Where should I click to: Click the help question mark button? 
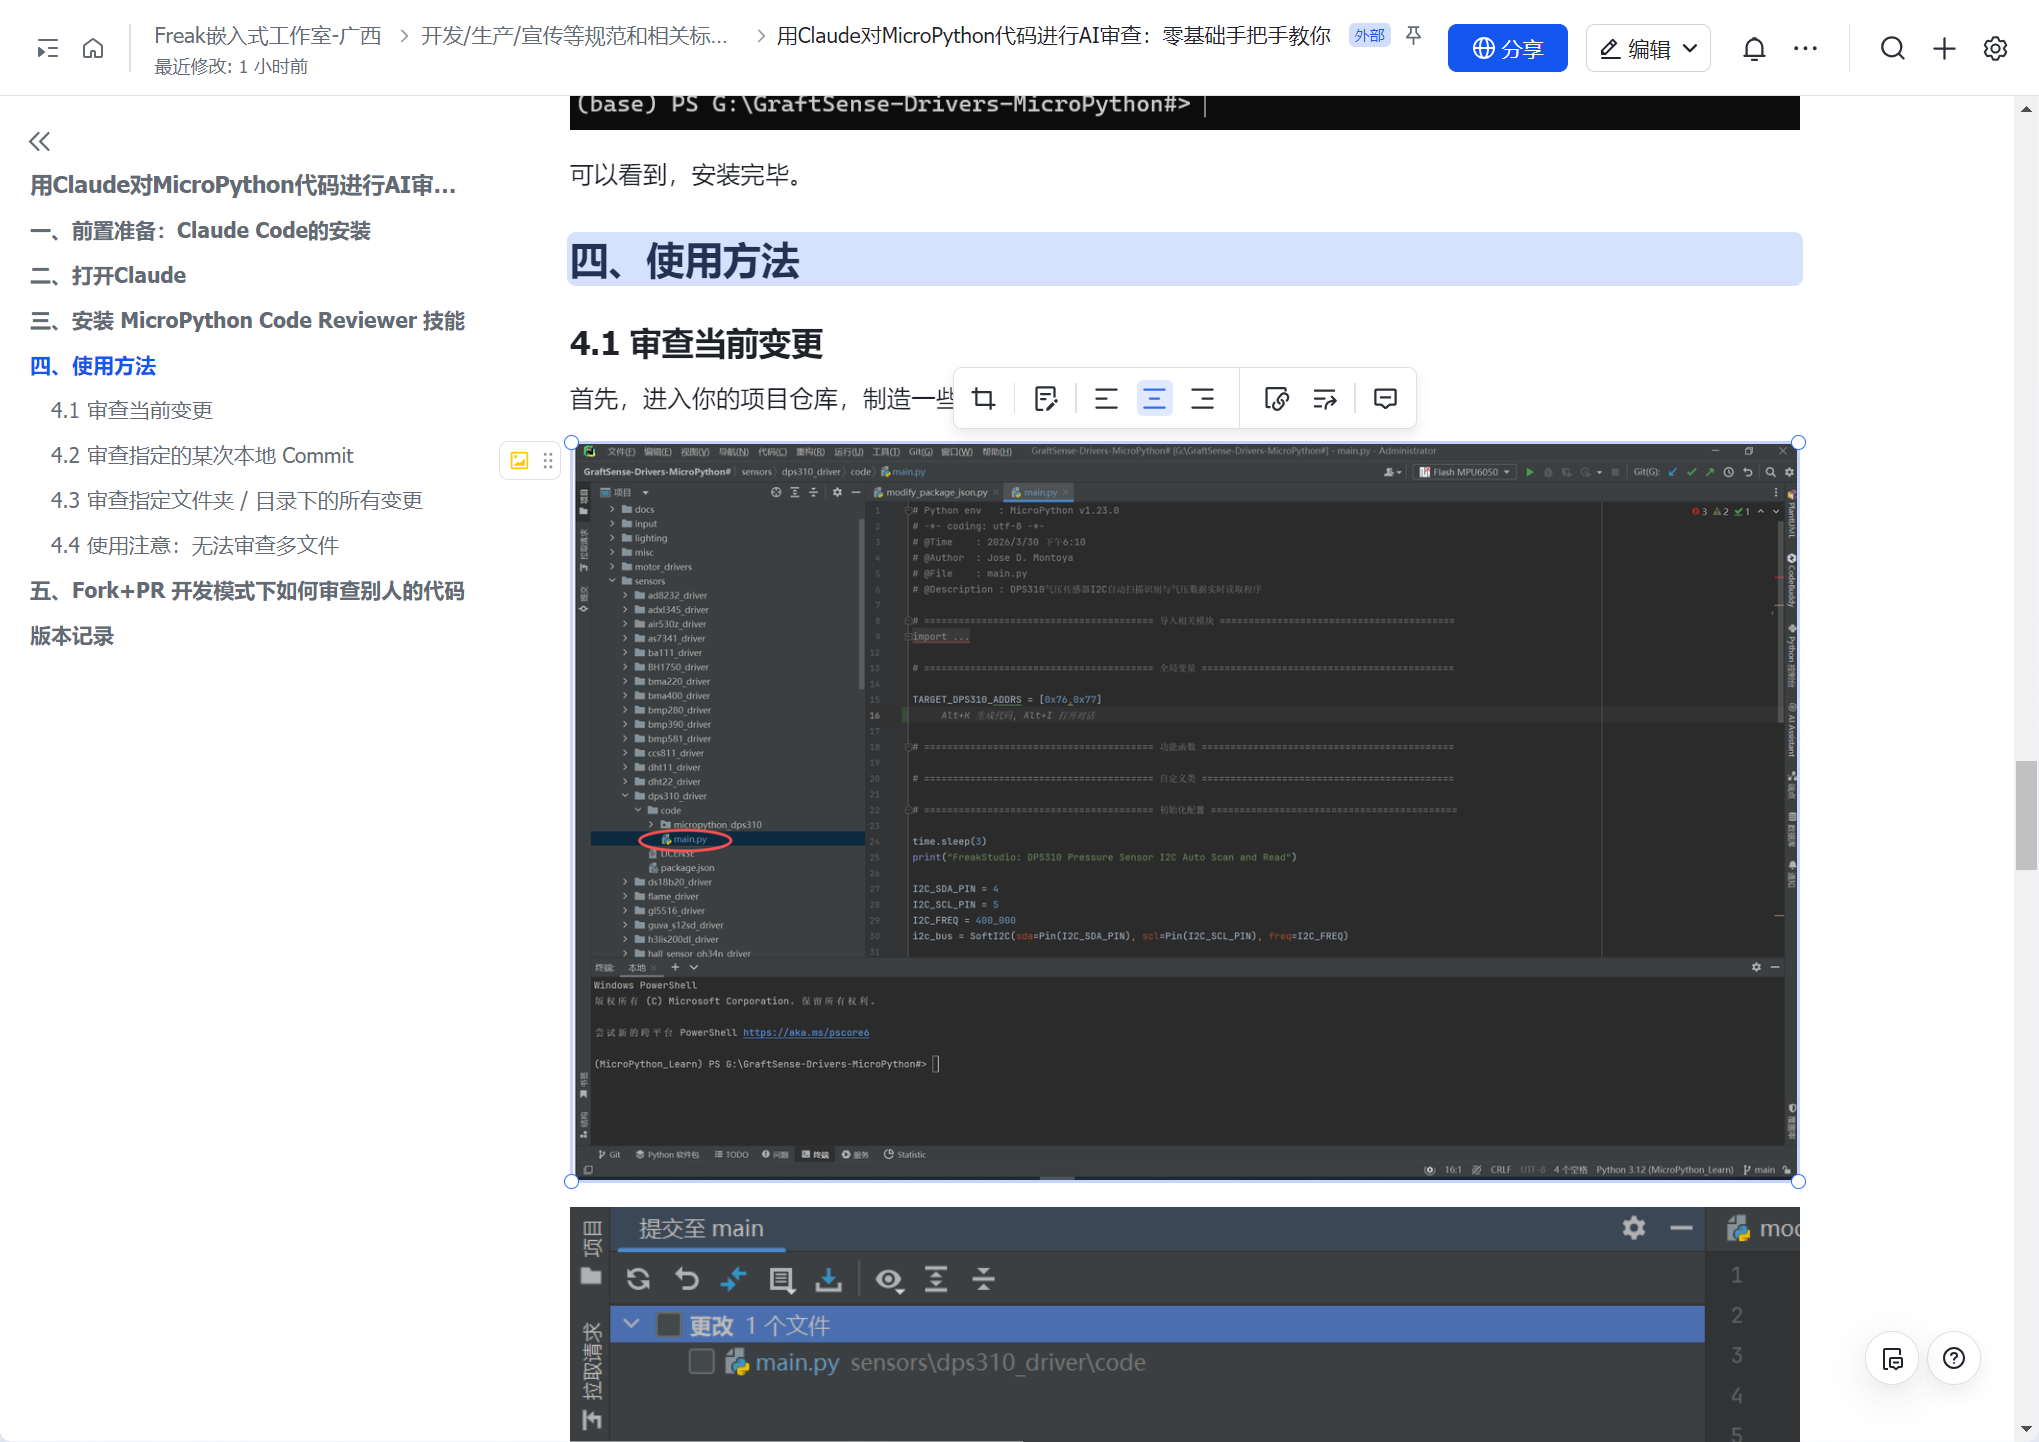point(1953,1358)
